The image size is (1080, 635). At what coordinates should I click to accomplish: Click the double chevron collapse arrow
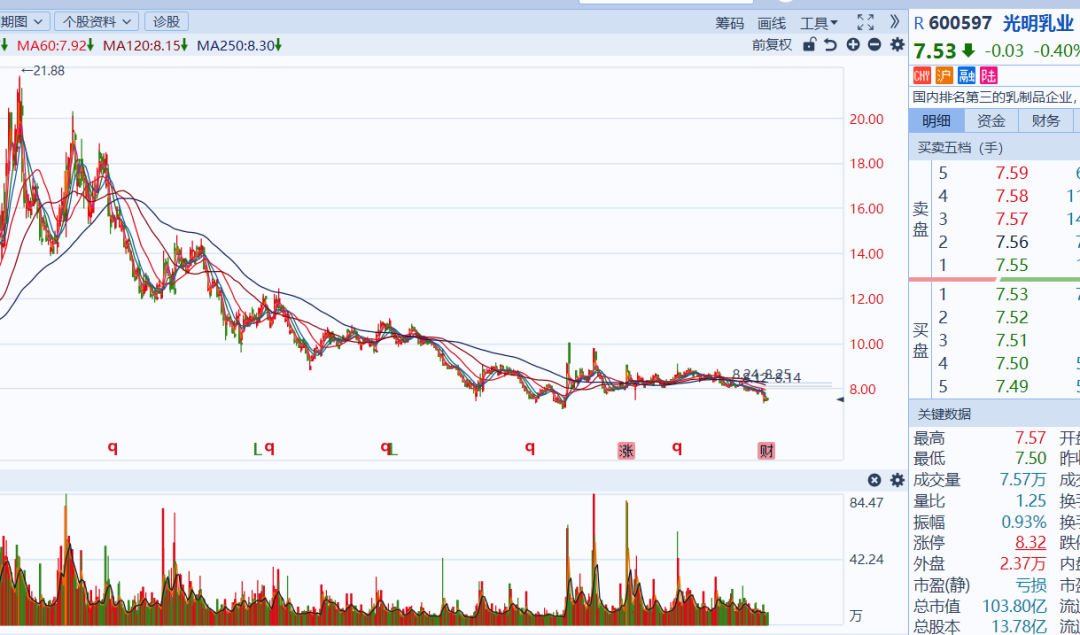pyautogui.click(x=894, y=22)
